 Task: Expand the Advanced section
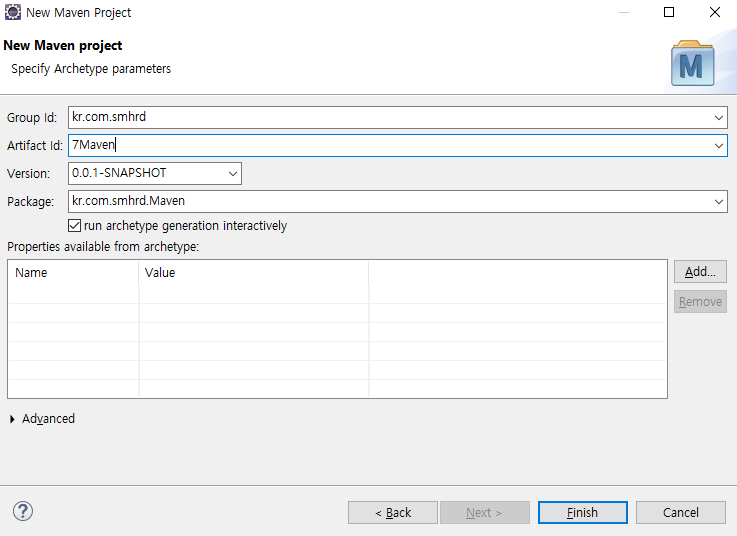pyautogui.click(x=12, y=419)
